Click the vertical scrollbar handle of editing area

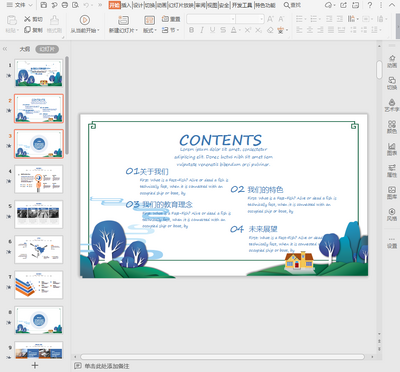(379, 69)
